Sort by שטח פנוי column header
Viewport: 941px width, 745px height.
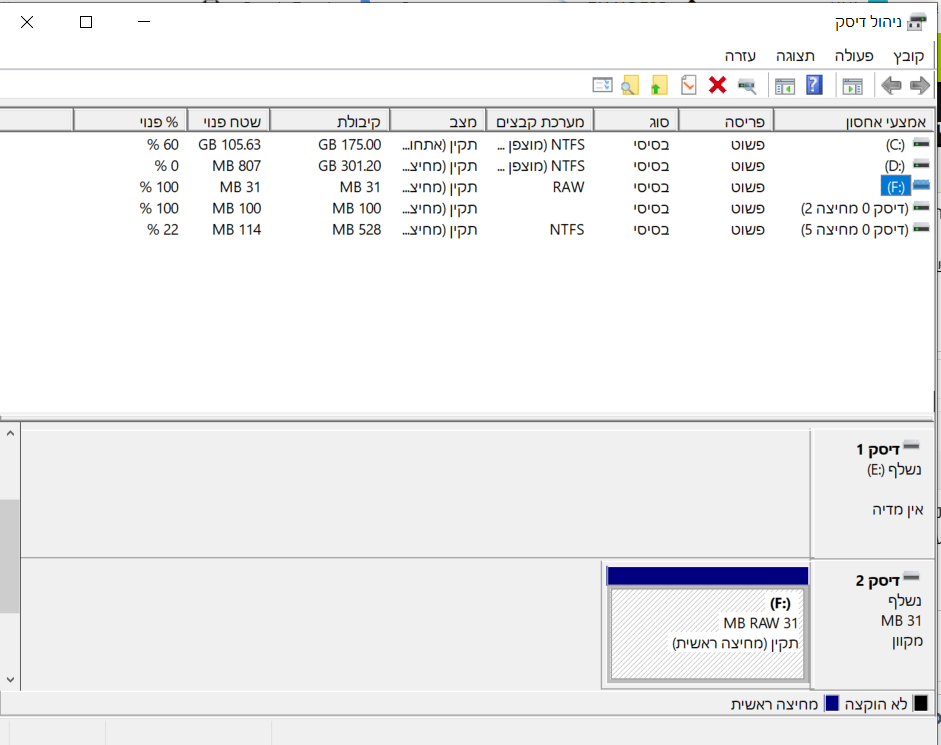pos(229,122)
